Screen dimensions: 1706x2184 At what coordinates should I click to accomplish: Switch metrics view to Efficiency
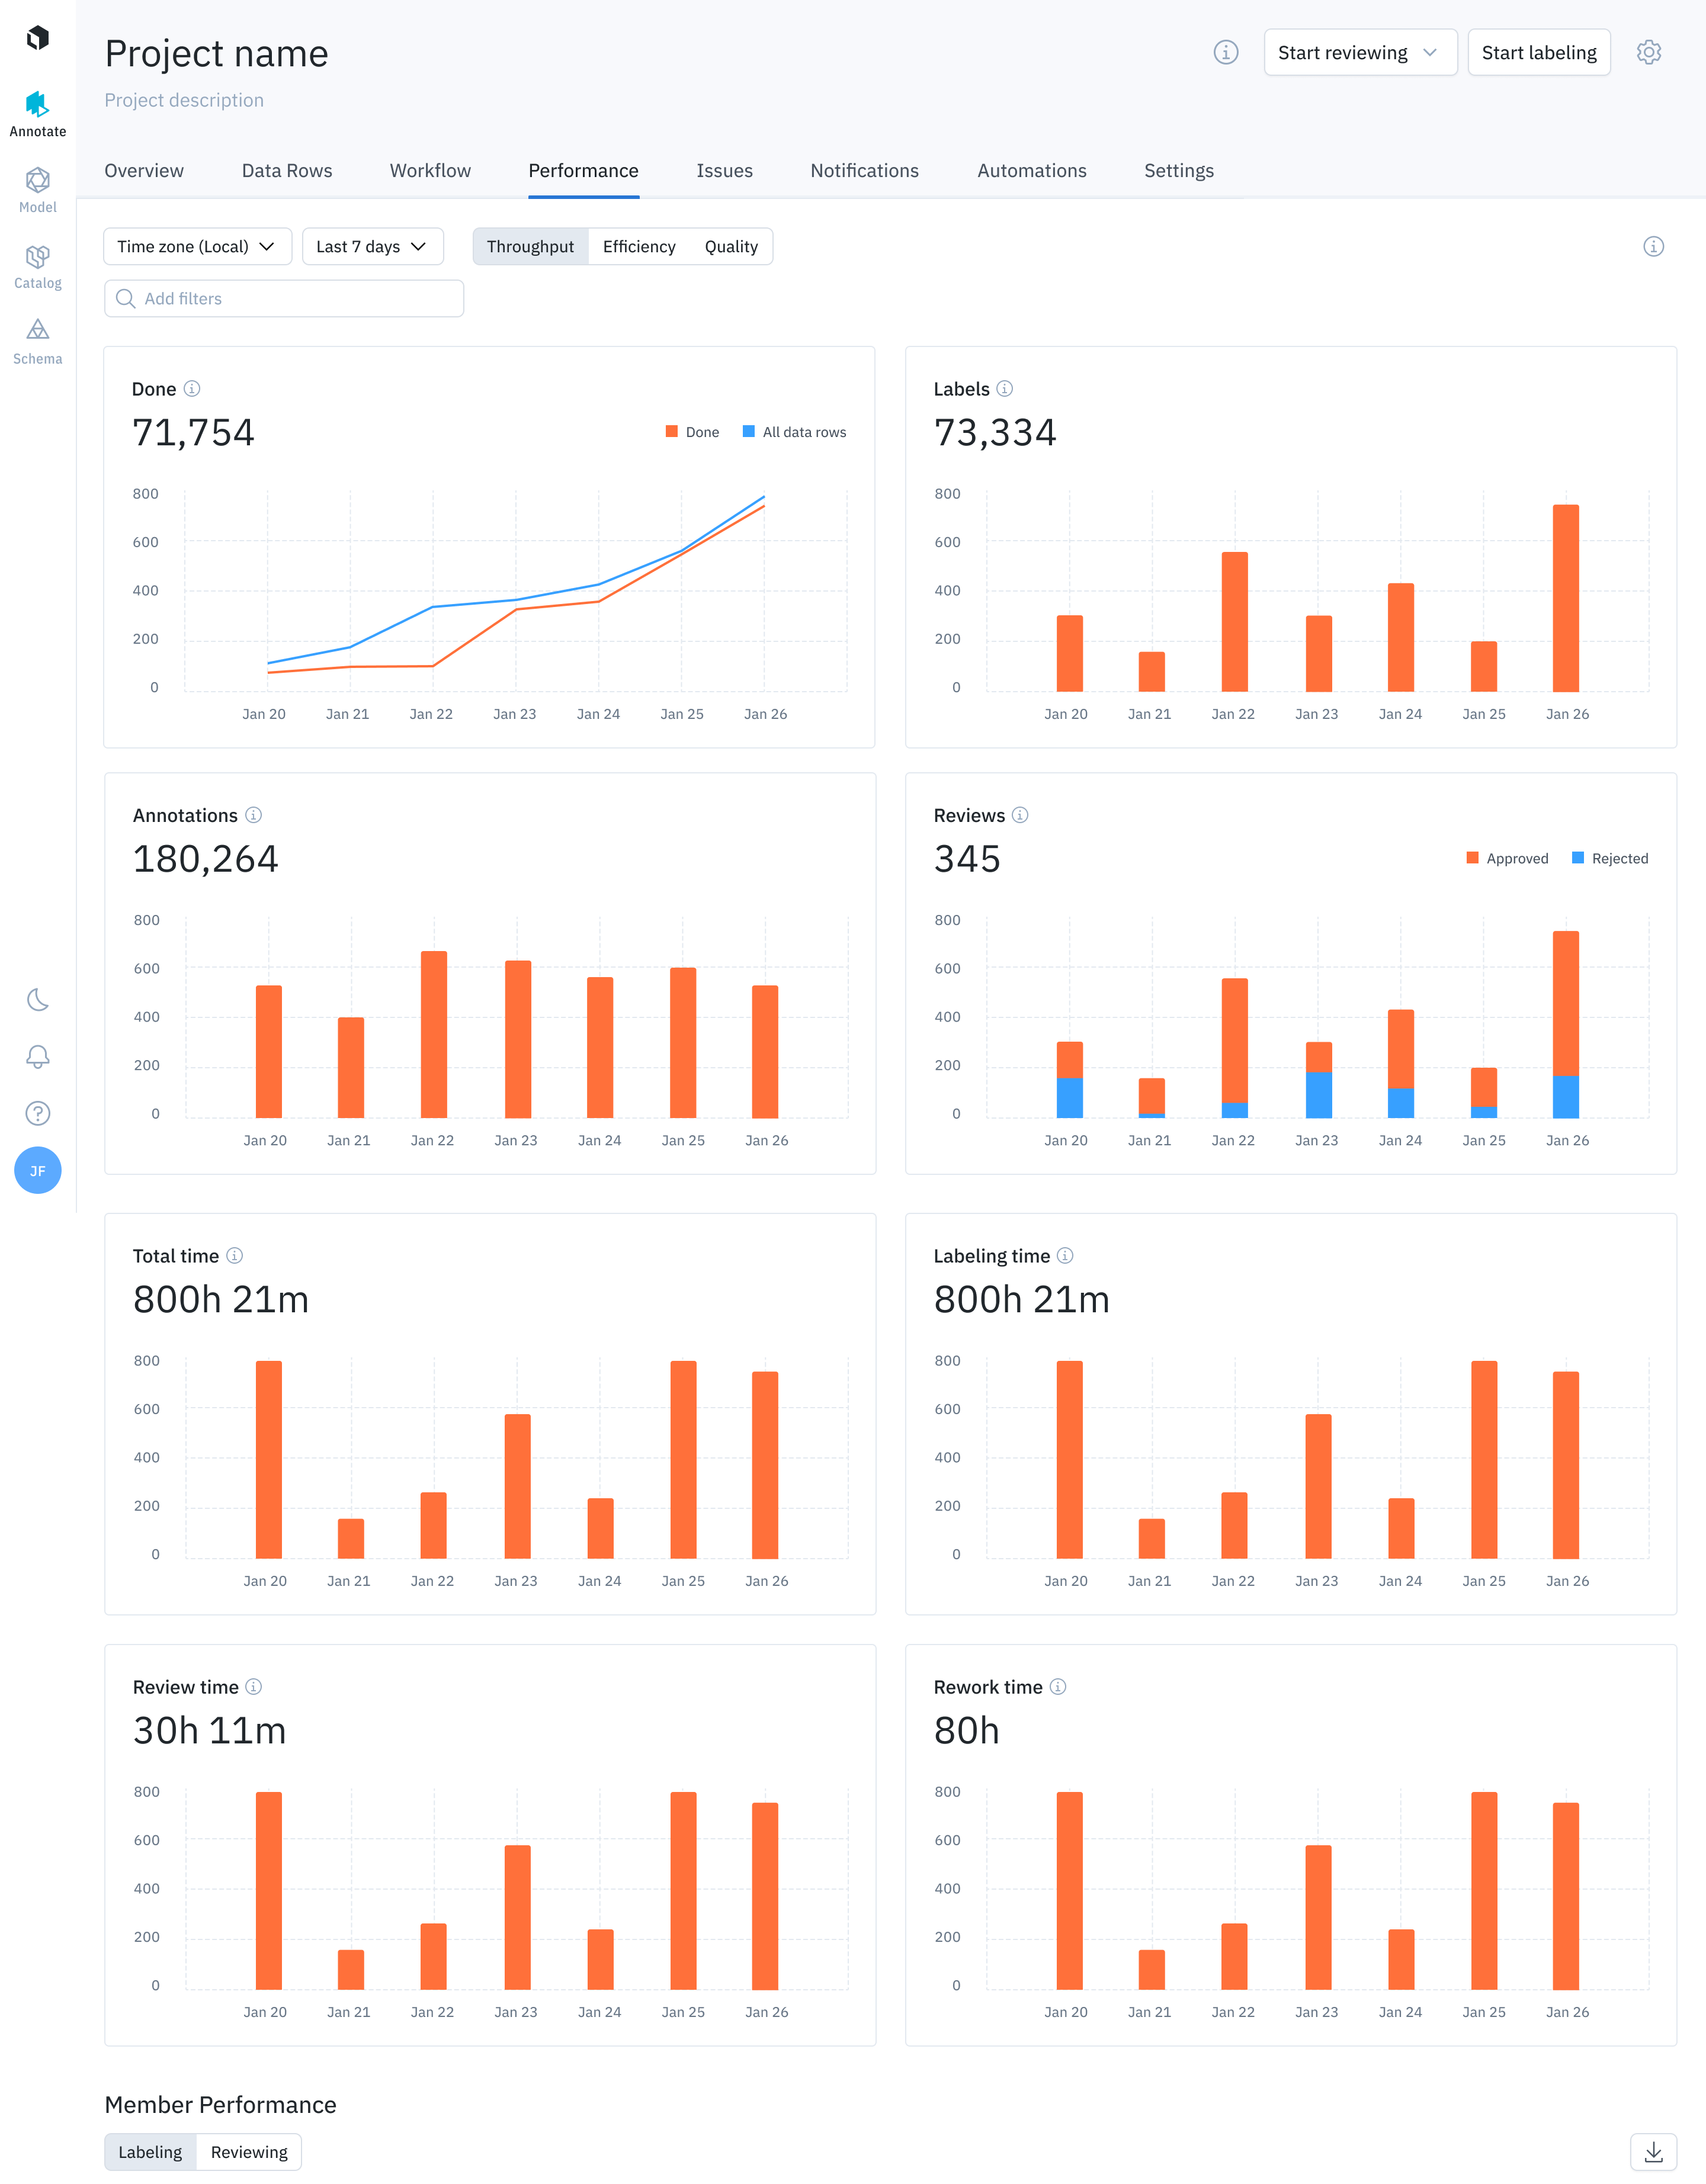(x=638, y=247)
